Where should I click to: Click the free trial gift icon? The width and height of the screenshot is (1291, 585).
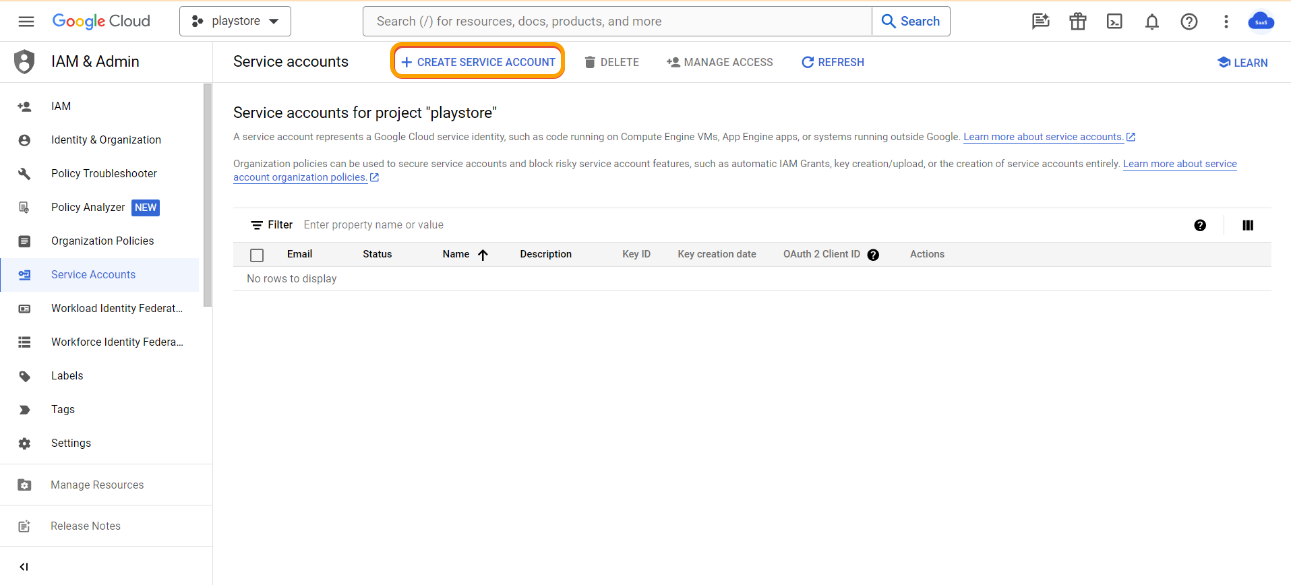(x=1078, y=21)
